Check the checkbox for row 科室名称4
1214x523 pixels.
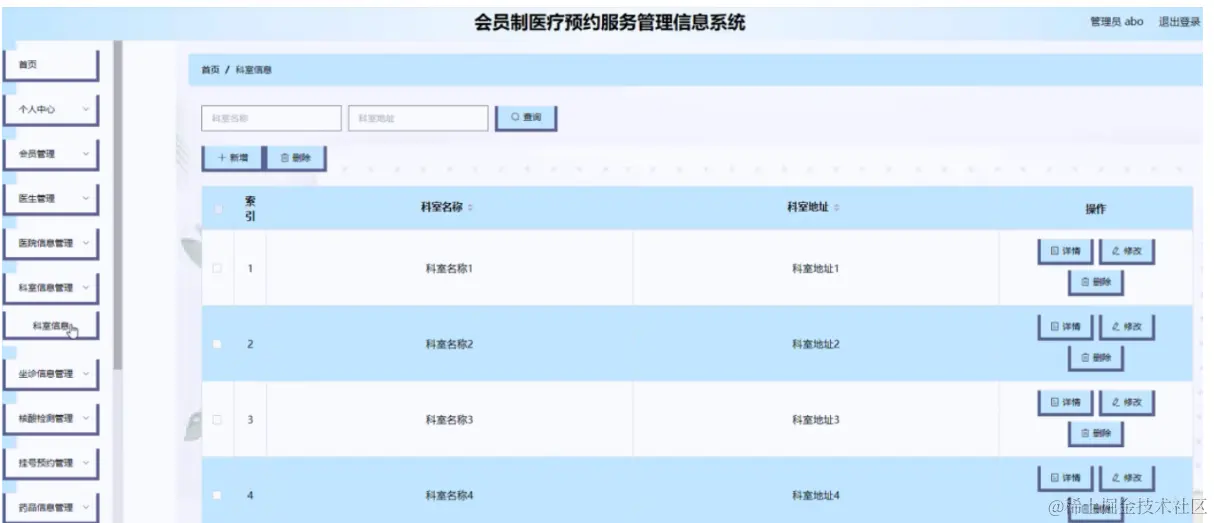(x=218, y=495)
